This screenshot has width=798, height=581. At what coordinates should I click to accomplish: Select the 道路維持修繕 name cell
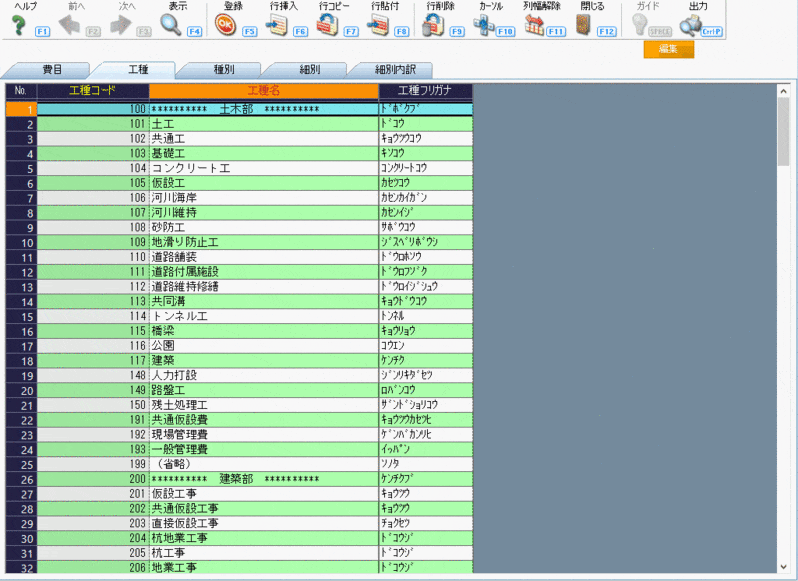[264, 286]
